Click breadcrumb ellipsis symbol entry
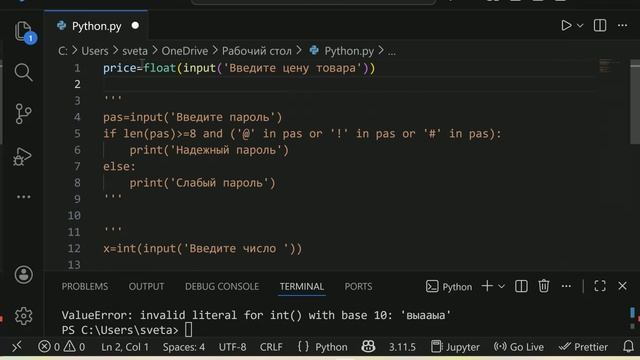Viewport: 640px width, 360px height. 391,51
